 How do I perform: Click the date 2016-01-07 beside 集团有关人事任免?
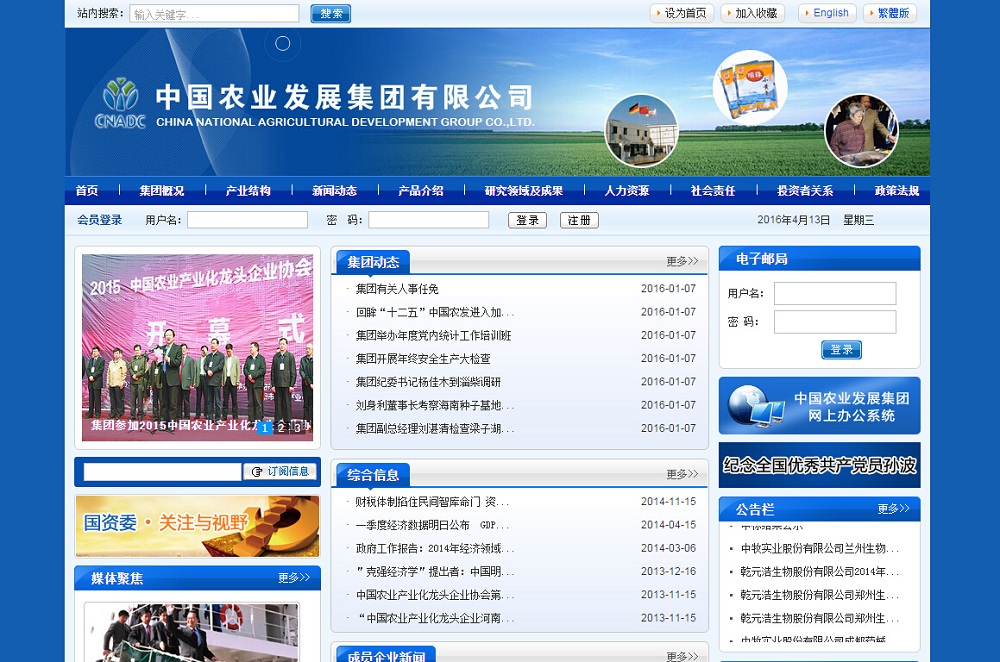[668, 288]
